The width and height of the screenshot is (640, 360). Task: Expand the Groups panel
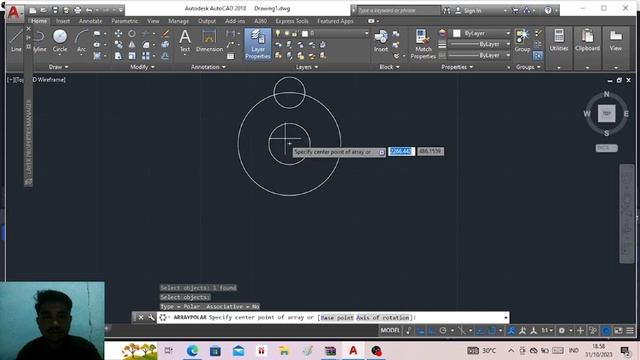tap(528, 67)
